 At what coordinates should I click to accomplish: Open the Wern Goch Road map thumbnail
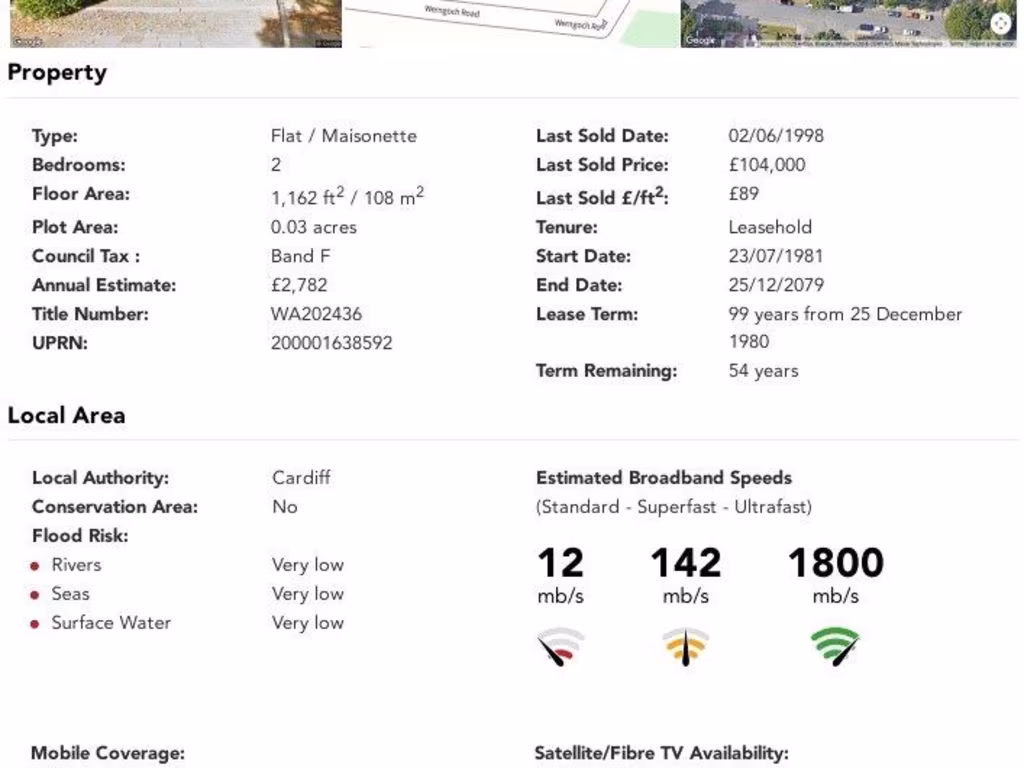click(x=510, y=22)
